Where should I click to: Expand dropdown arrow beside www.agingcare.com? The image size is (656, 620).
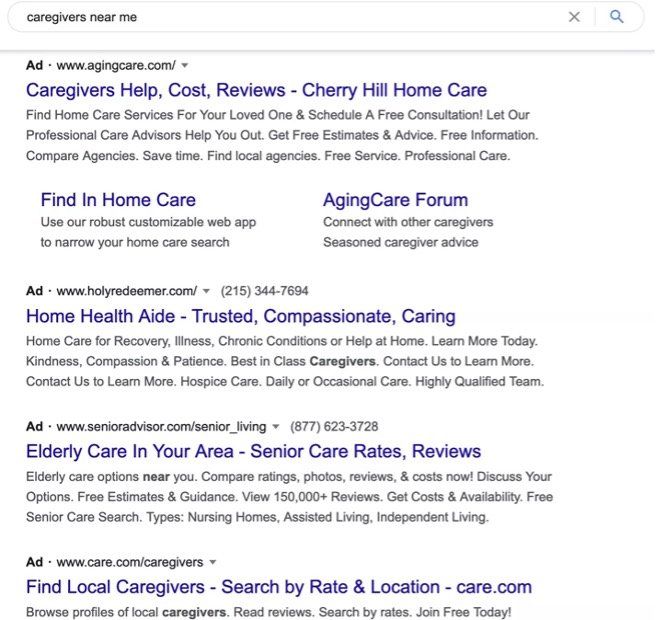[184, 66]
